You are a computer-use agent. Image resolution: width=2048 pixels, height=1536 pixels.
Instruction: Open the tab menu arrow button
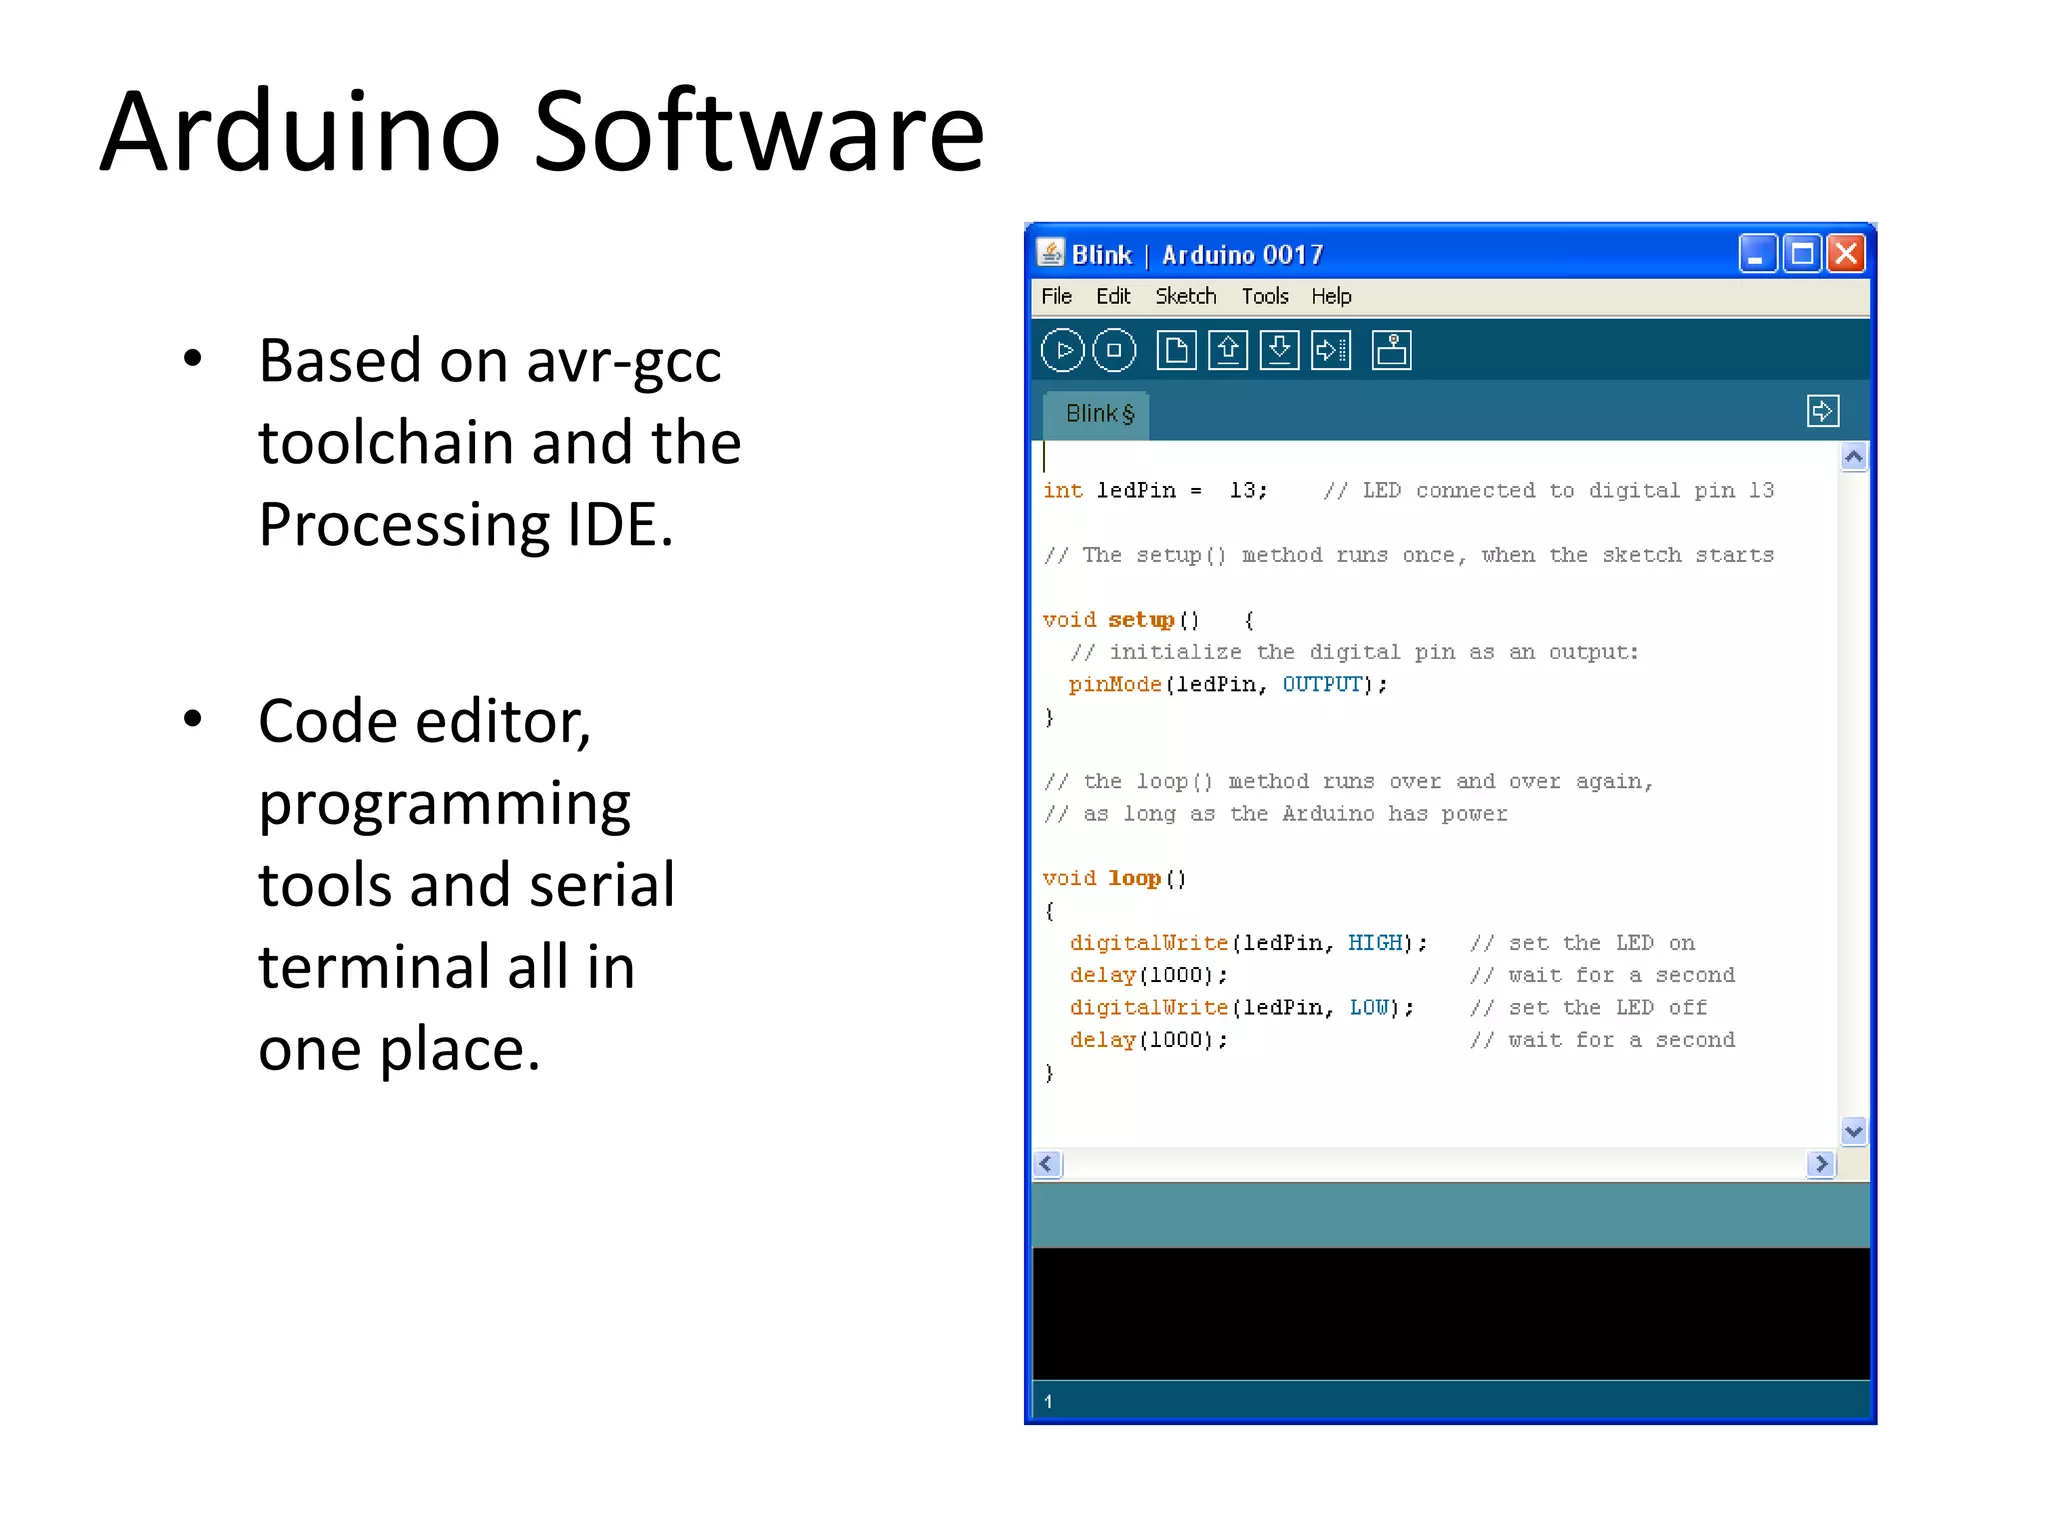point(1822,411)
